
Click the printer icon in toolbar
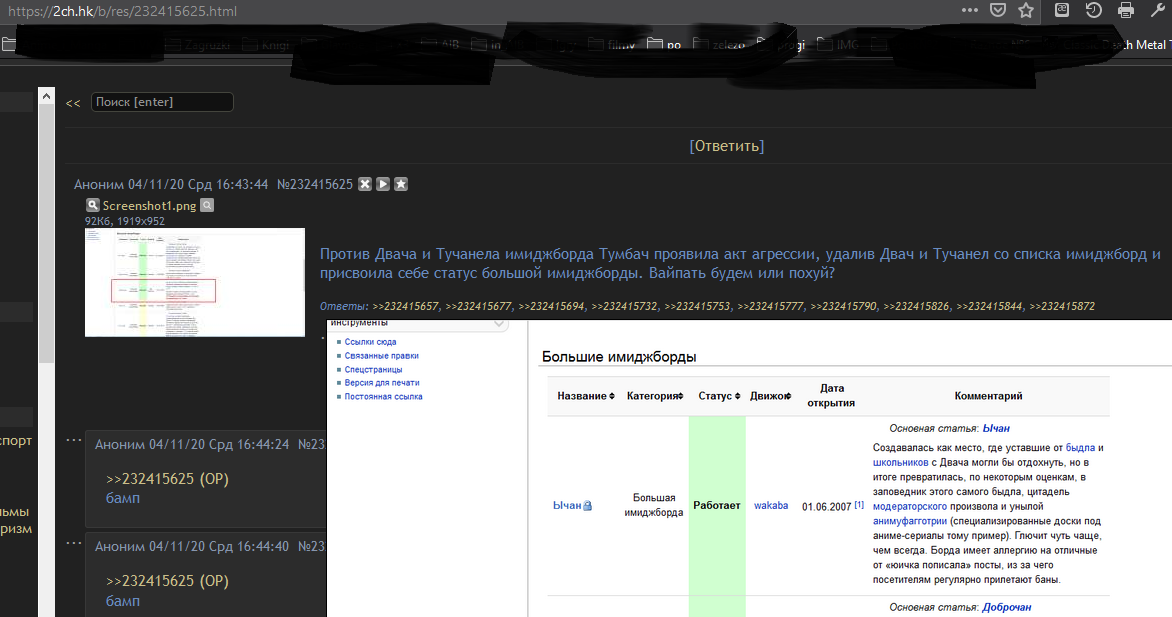pos(1125,11)
